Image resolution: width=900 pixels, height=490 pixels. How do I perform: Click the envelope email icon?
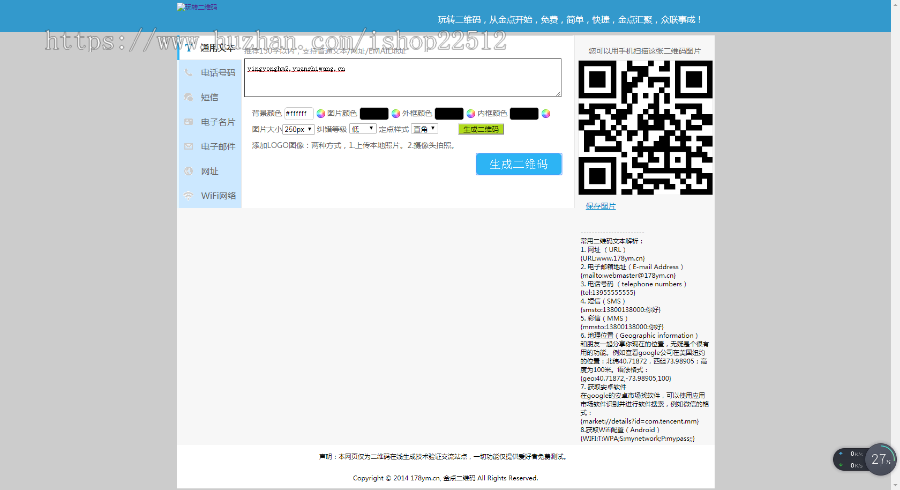(188, 146)
